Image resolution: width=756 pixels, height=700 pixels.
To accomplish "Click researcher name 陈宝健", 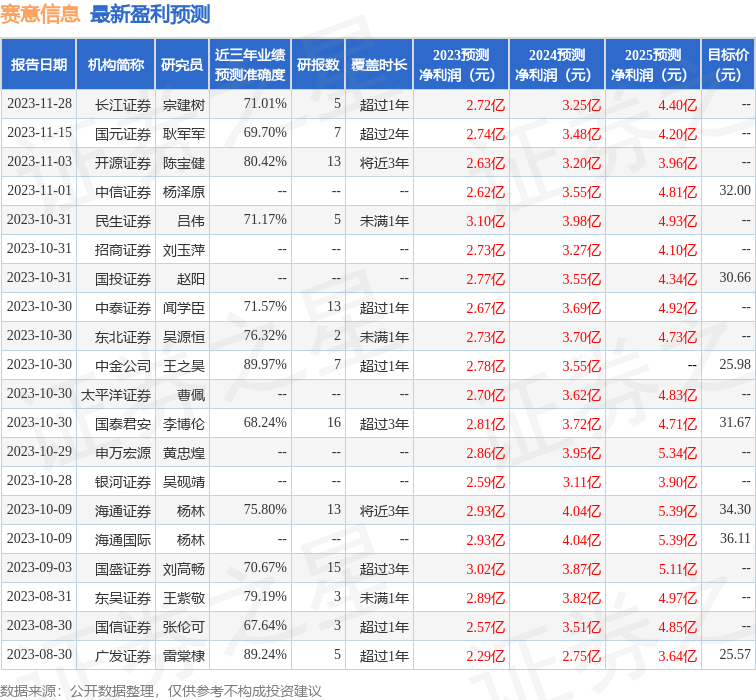I will coord(184,163).
